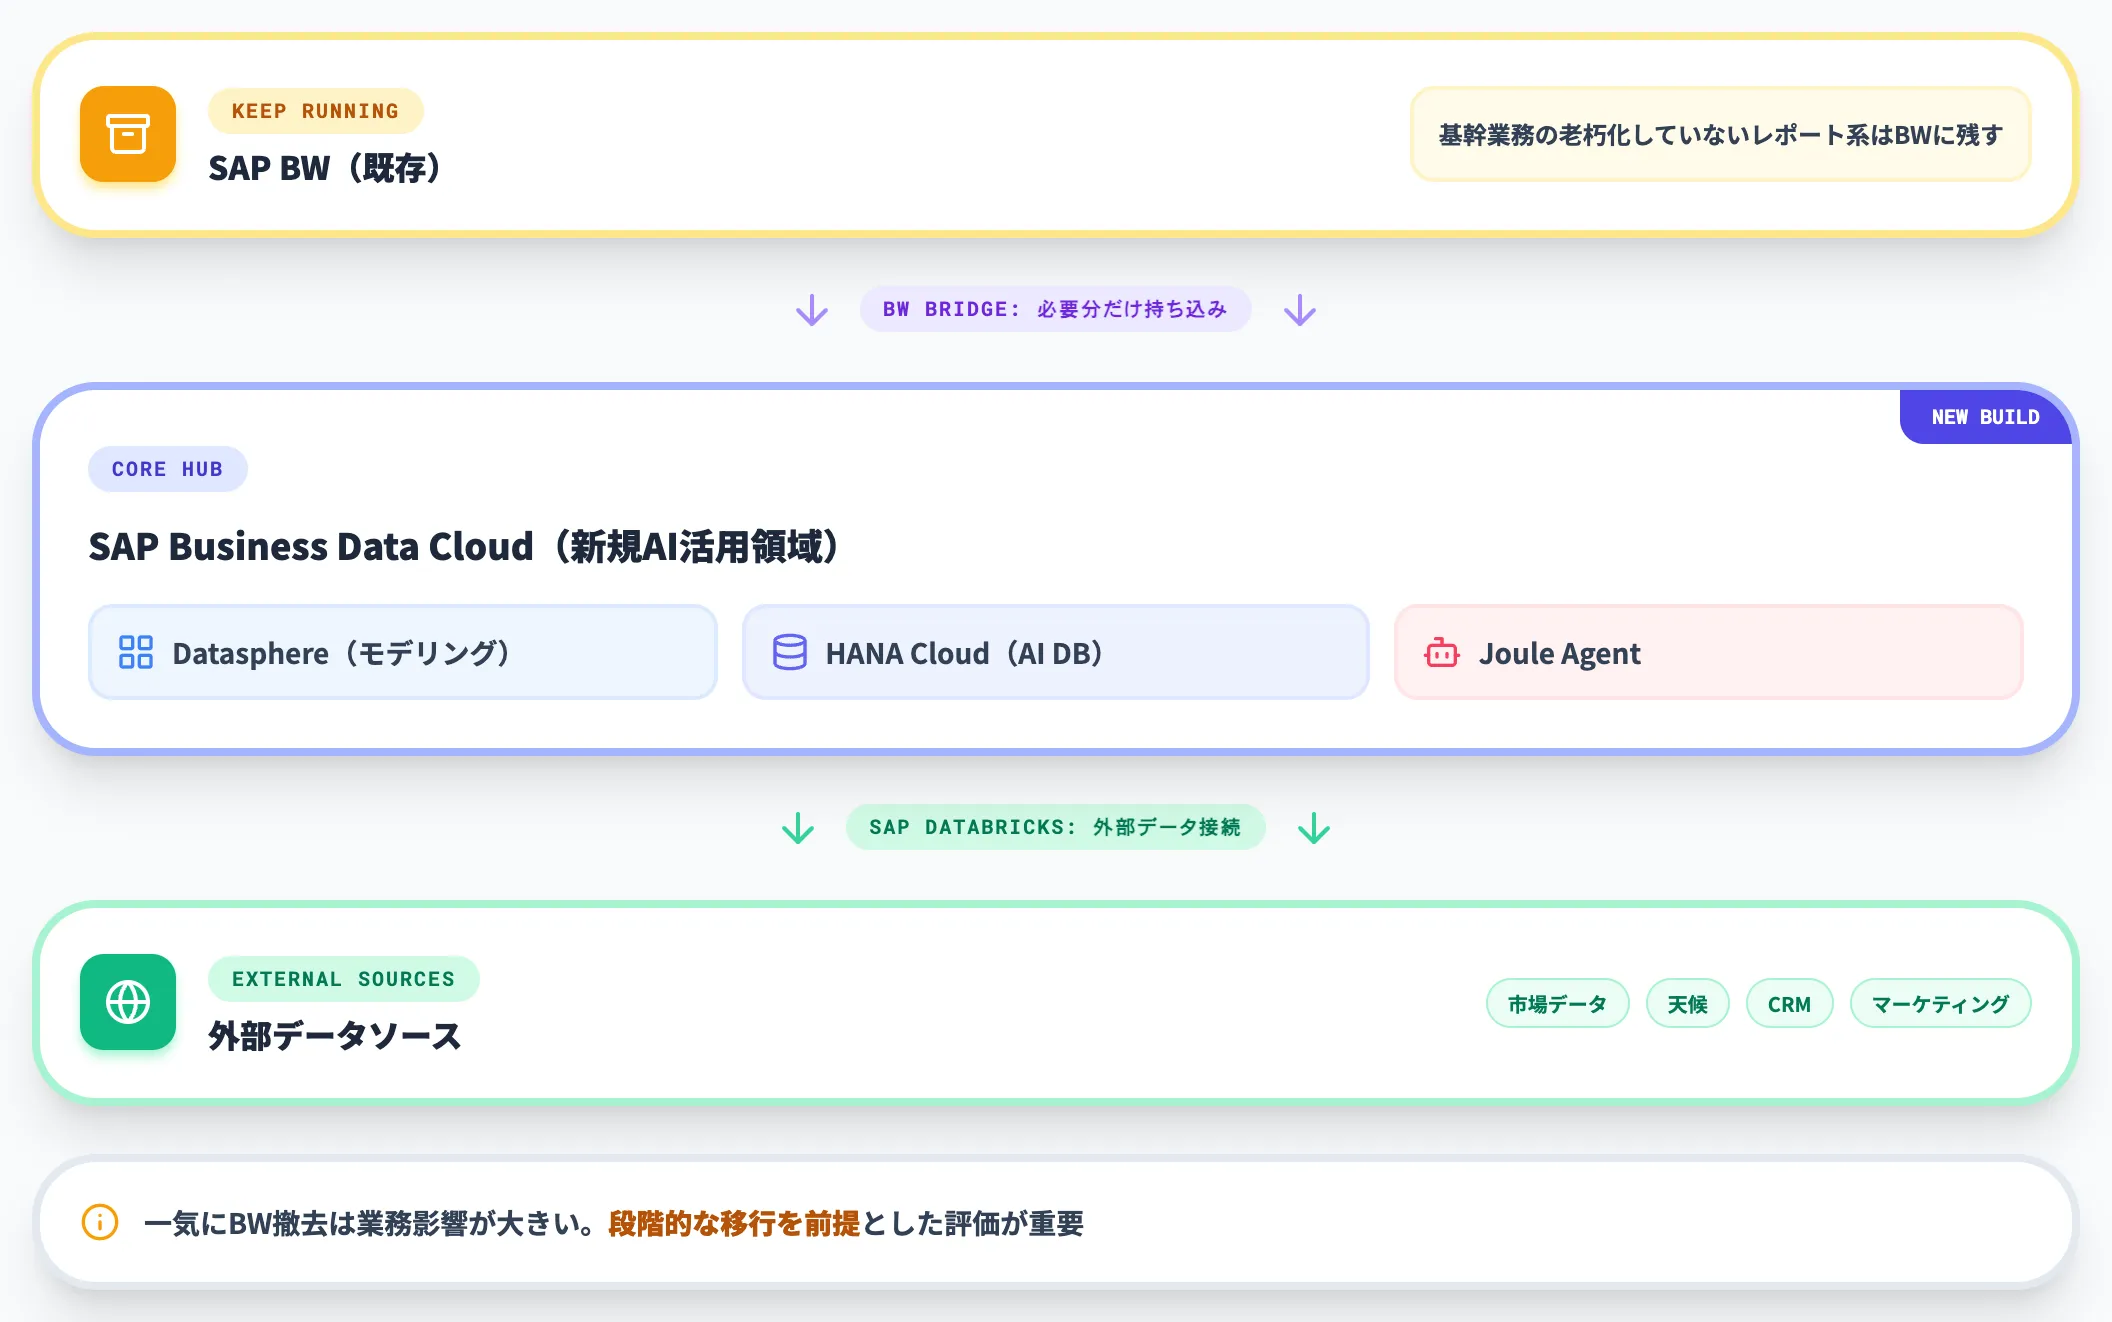Click the green globe icon

(128, 1002)
